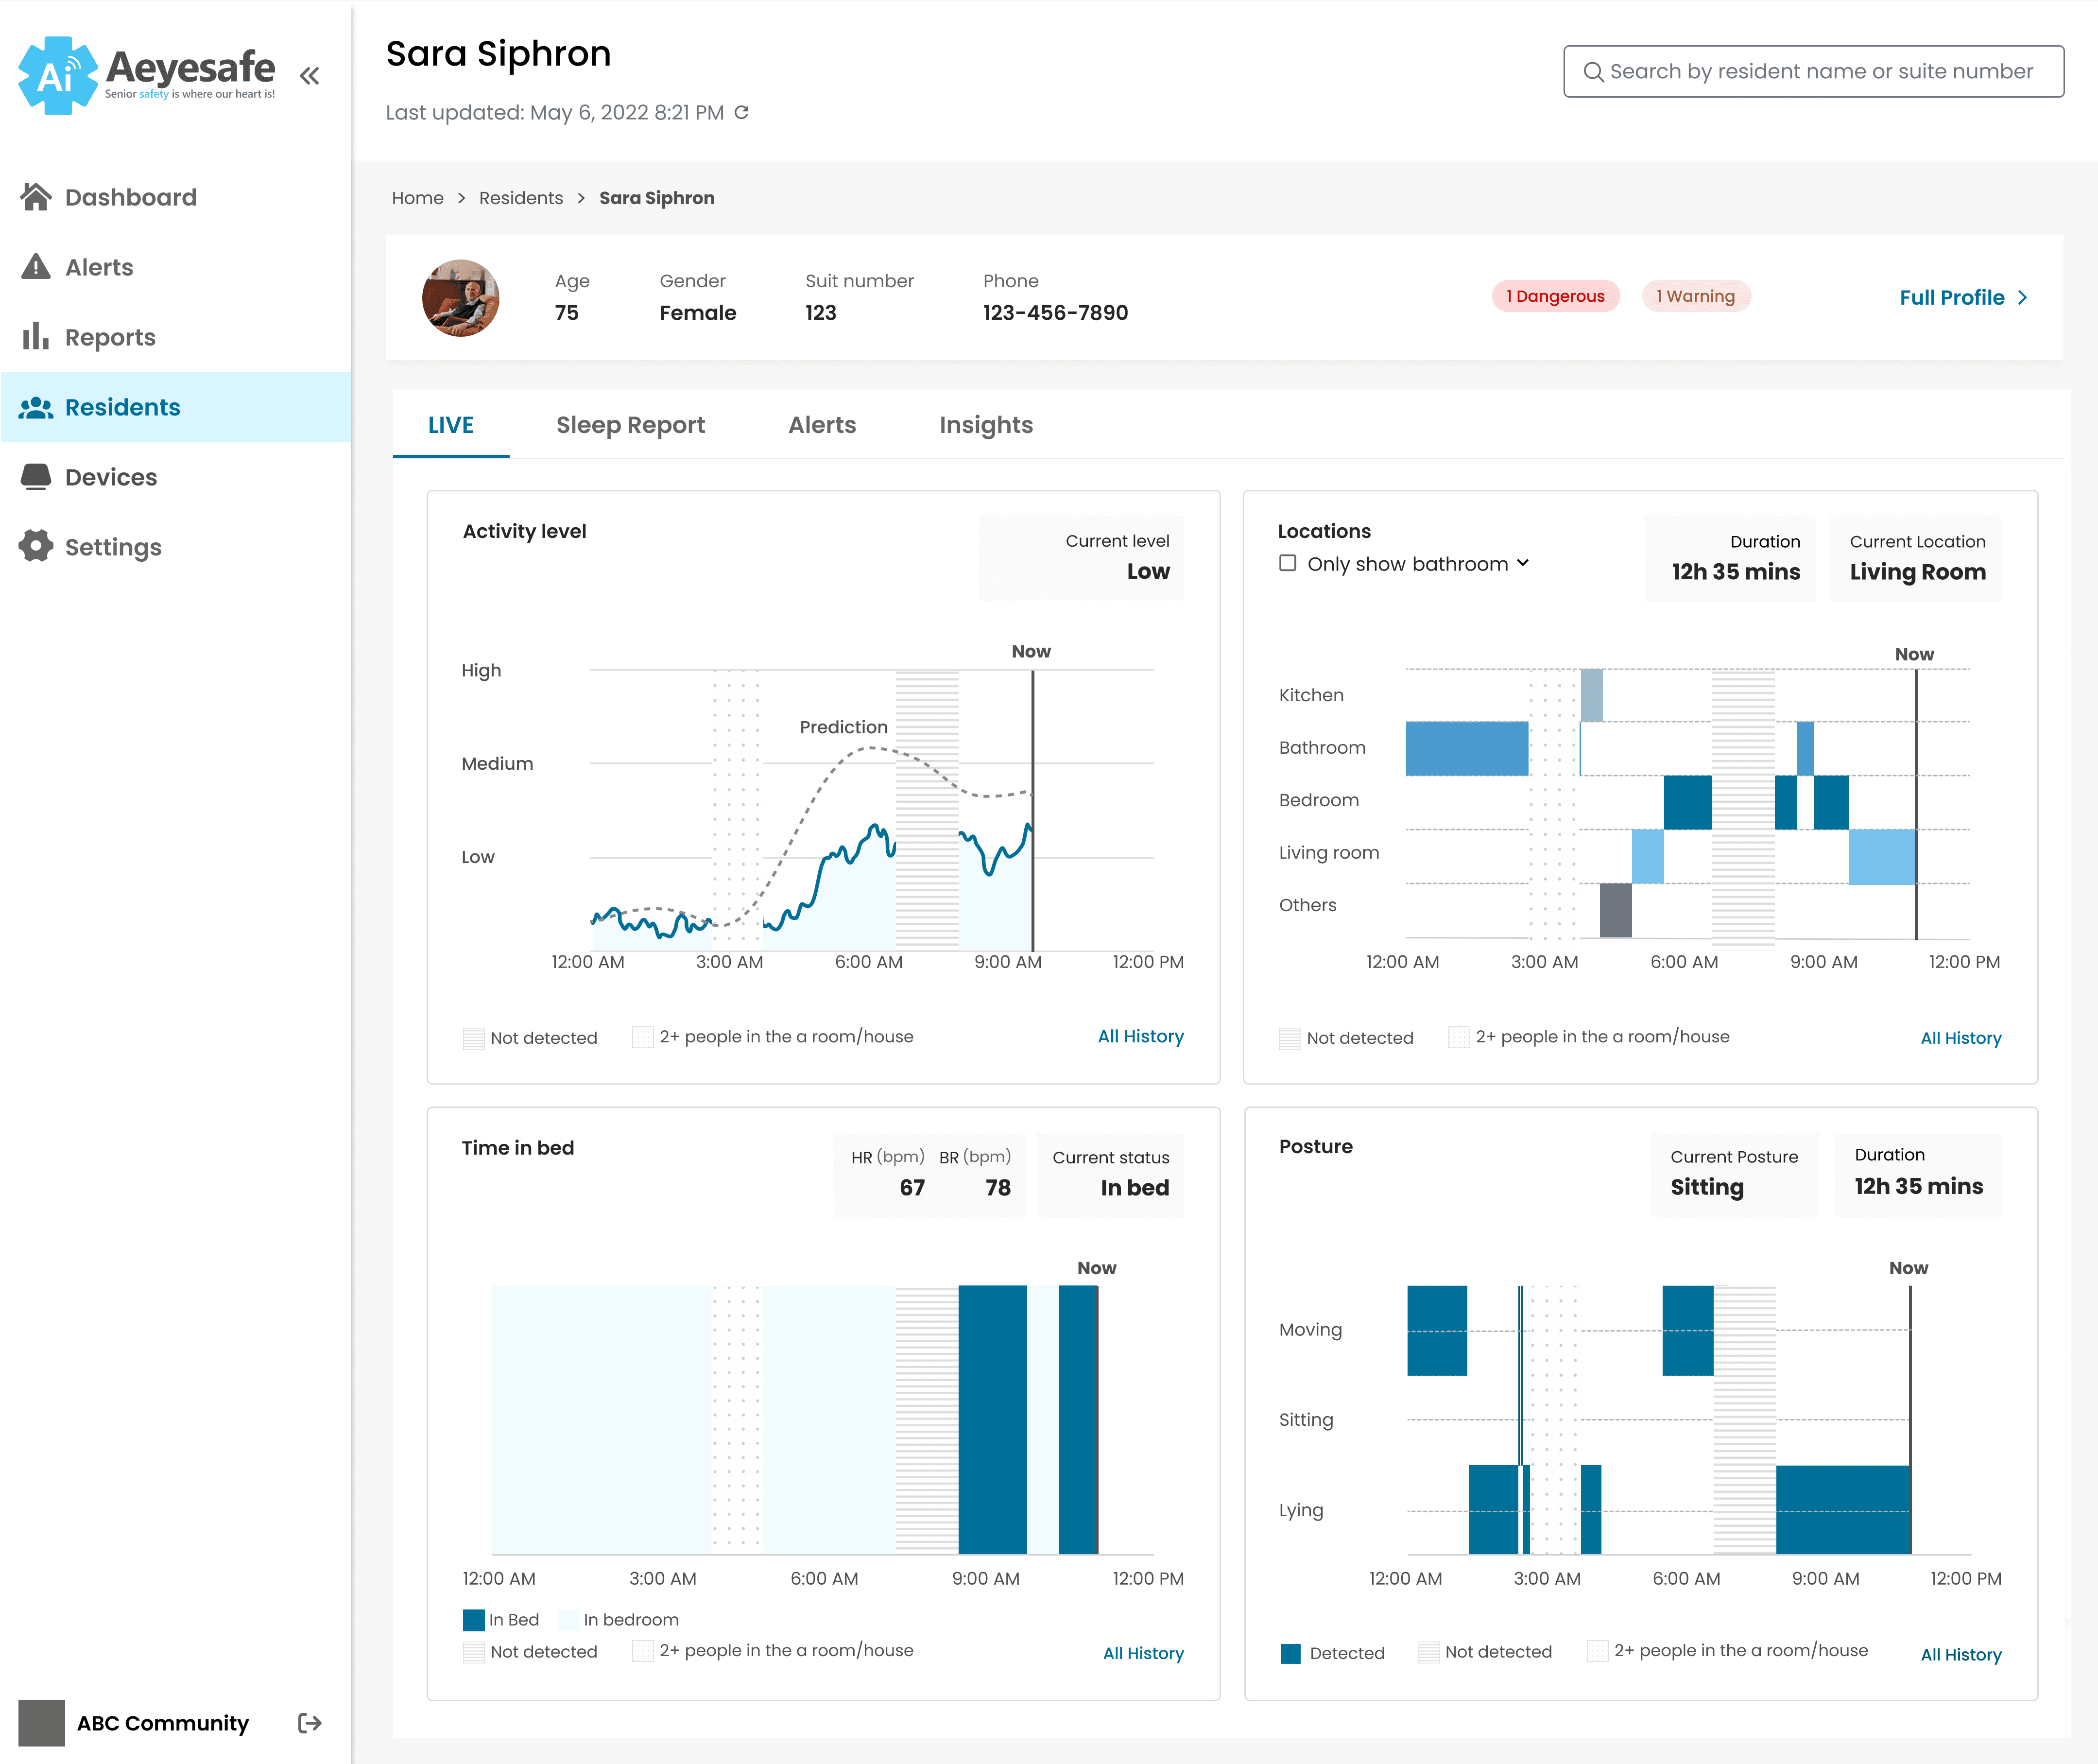The width and height of the screenshot is (2098, 1764).
Task: Search by resident name or suite number field
Action: (x=1813, y=71)
